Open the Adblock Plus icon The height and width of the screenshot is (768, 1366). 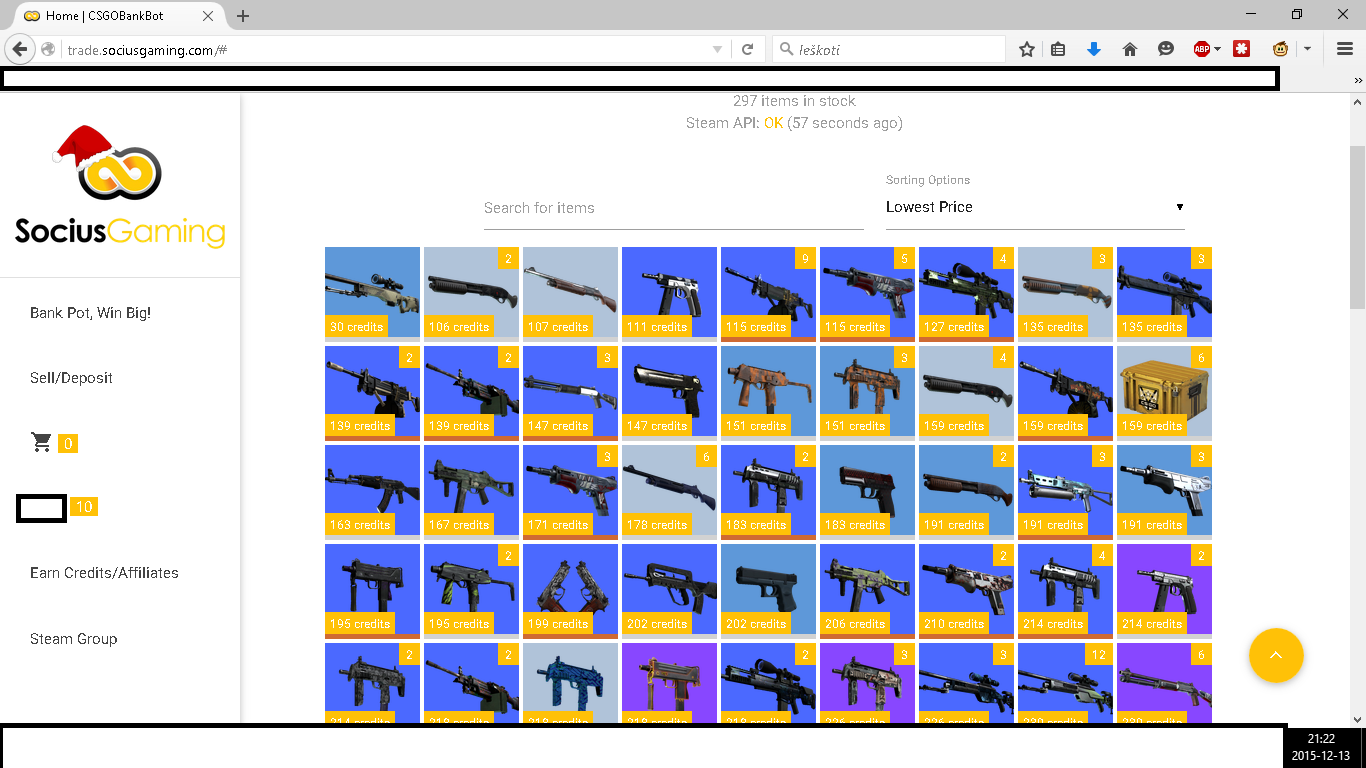click(x=1201, y=49)
